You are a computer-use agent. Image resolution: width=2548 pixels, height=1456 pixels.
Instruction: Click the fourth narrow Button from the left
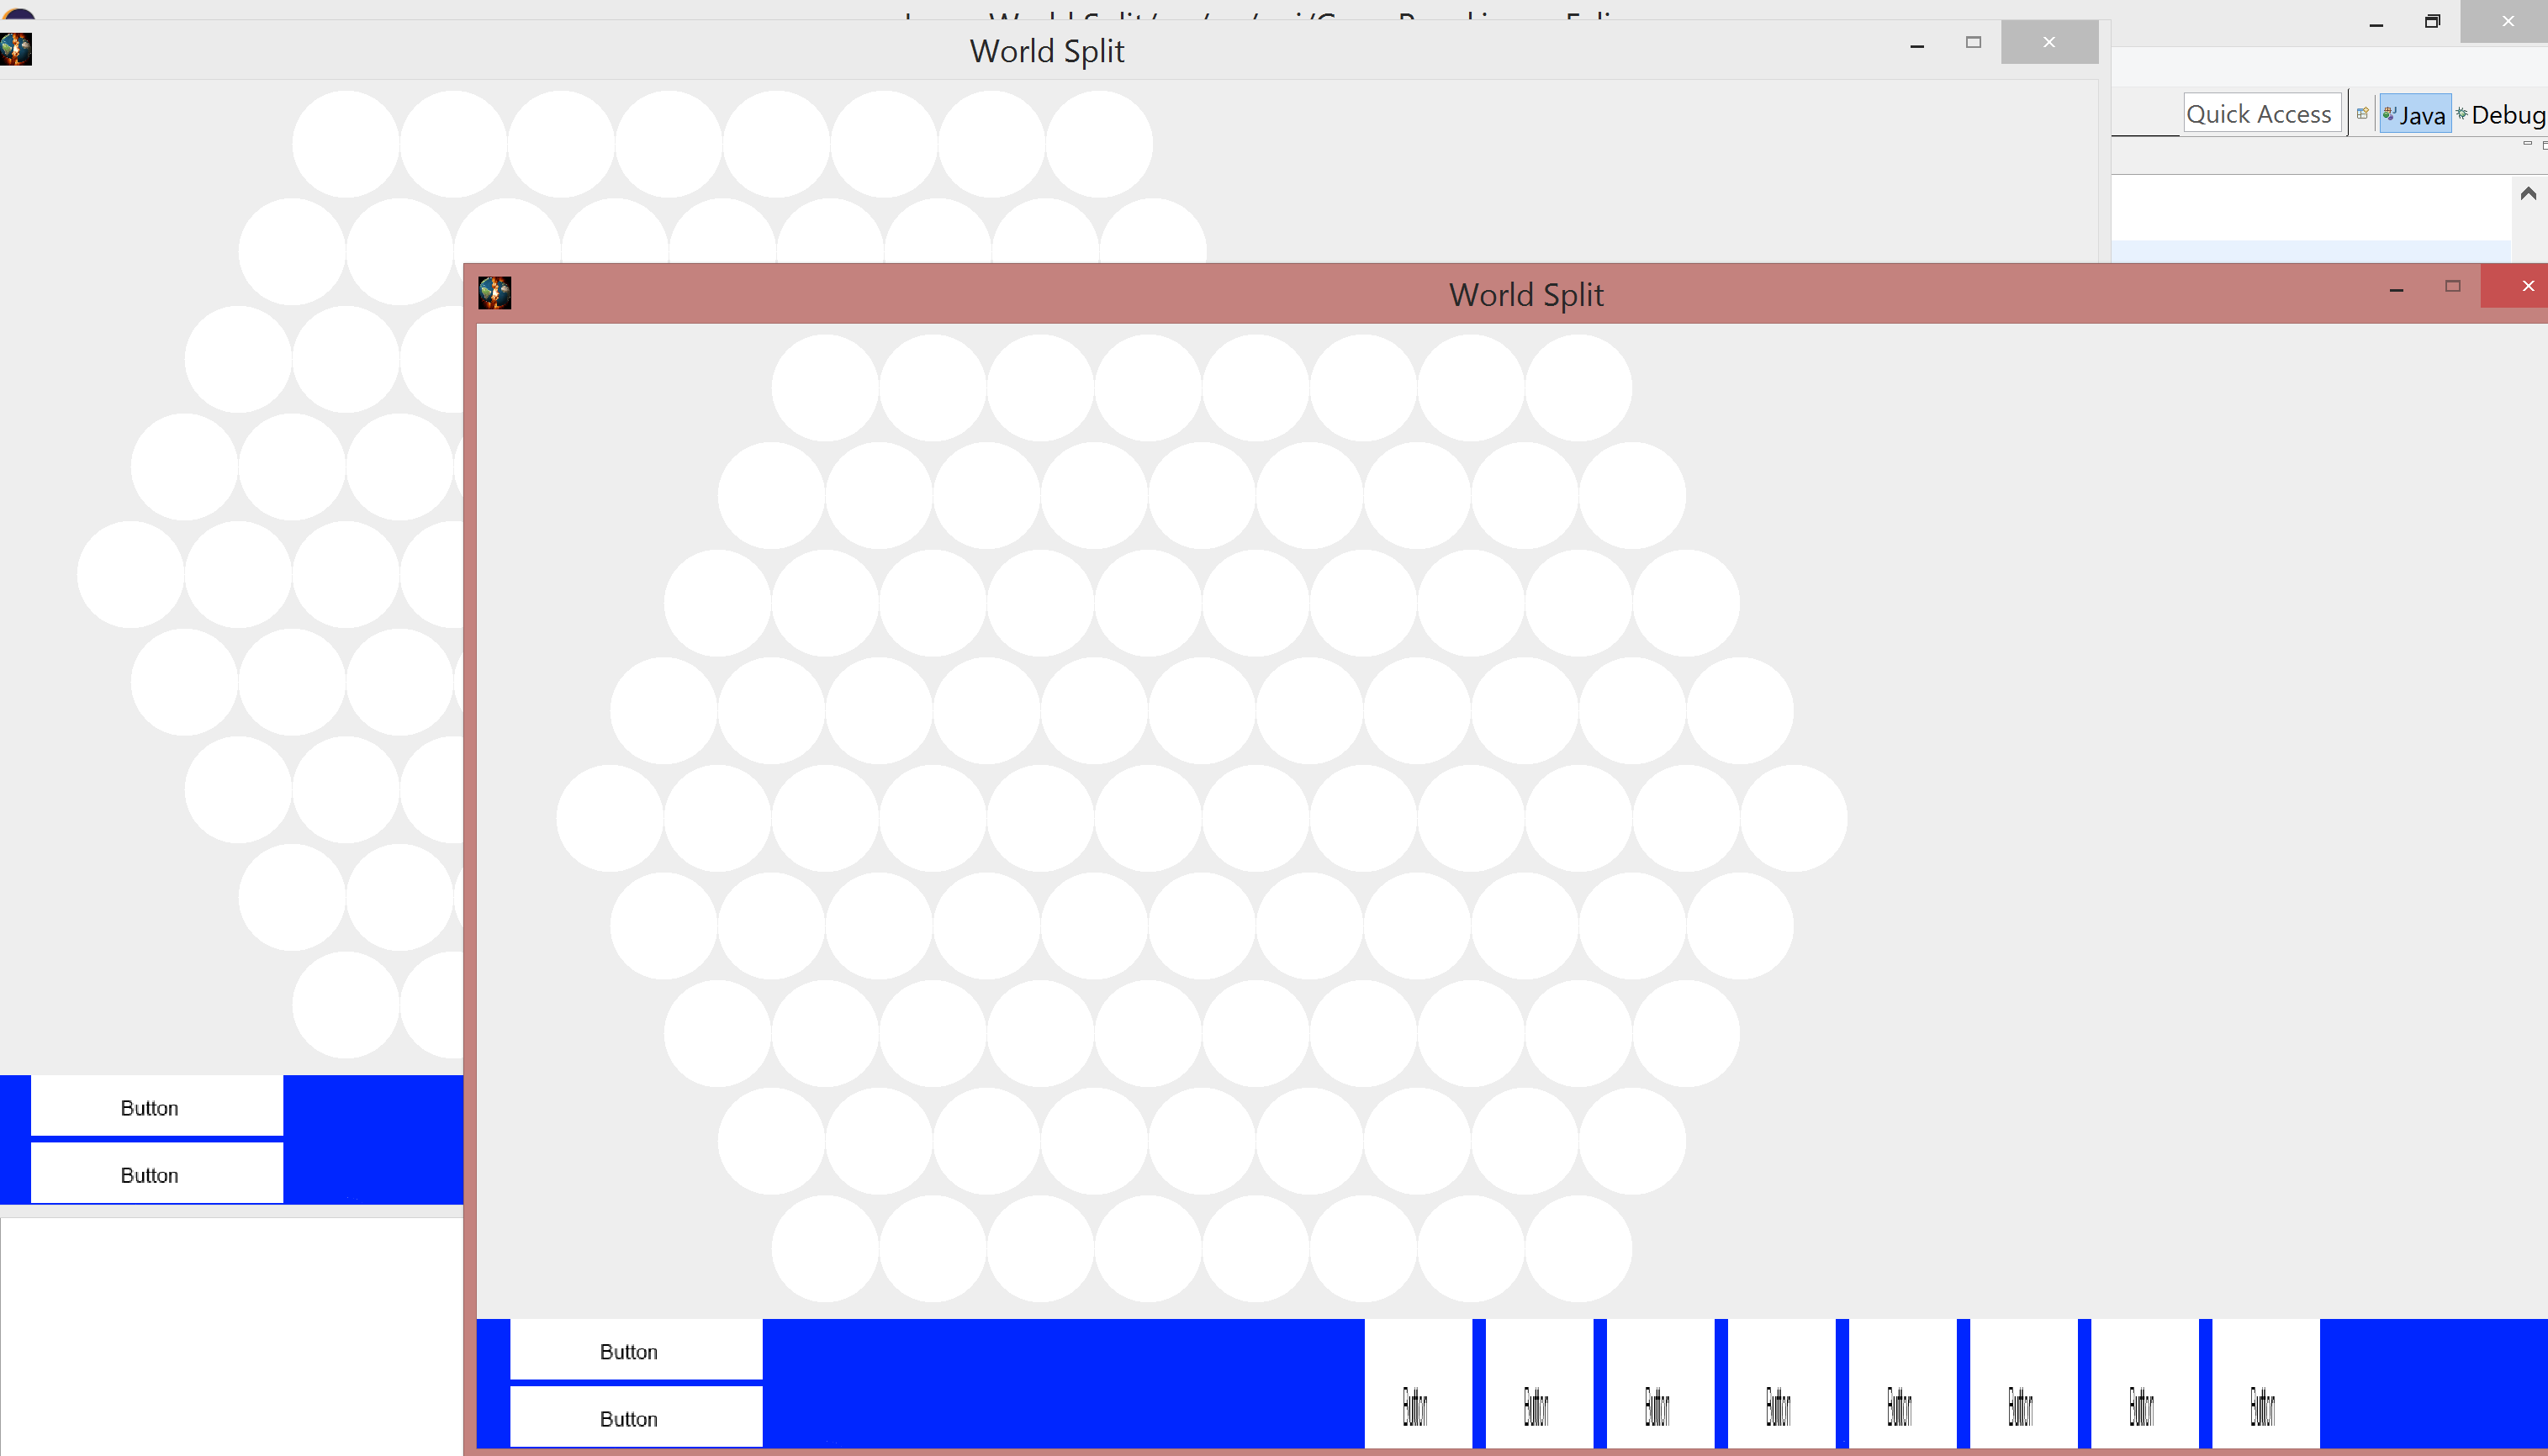[x=1780, y=1383]
